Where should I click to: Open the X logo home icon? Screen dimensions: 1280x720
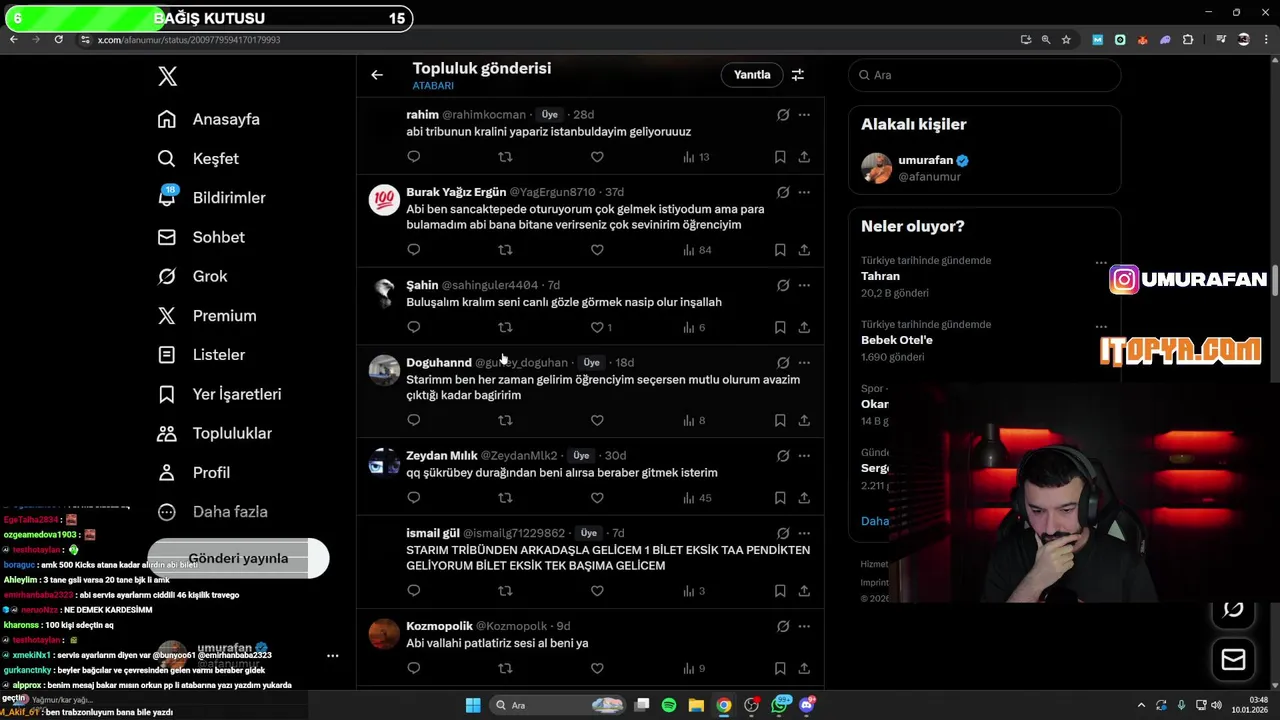pos(168,76)
